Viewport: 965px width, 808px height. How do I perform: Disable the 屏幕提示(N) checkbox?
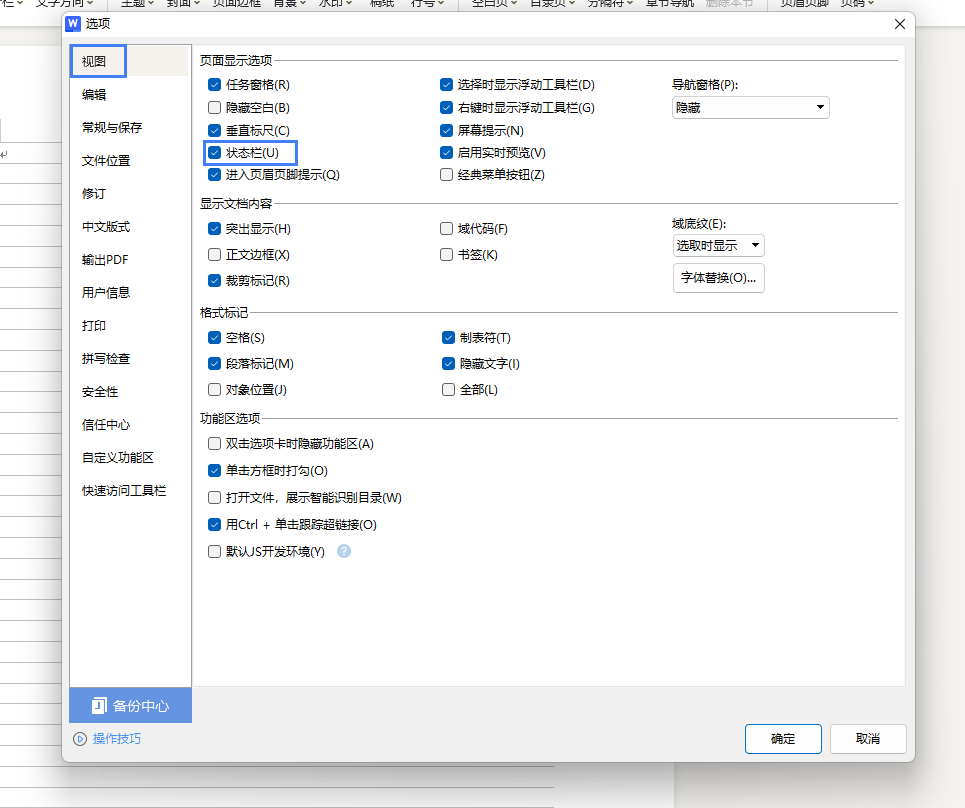(x=446, y=130)
